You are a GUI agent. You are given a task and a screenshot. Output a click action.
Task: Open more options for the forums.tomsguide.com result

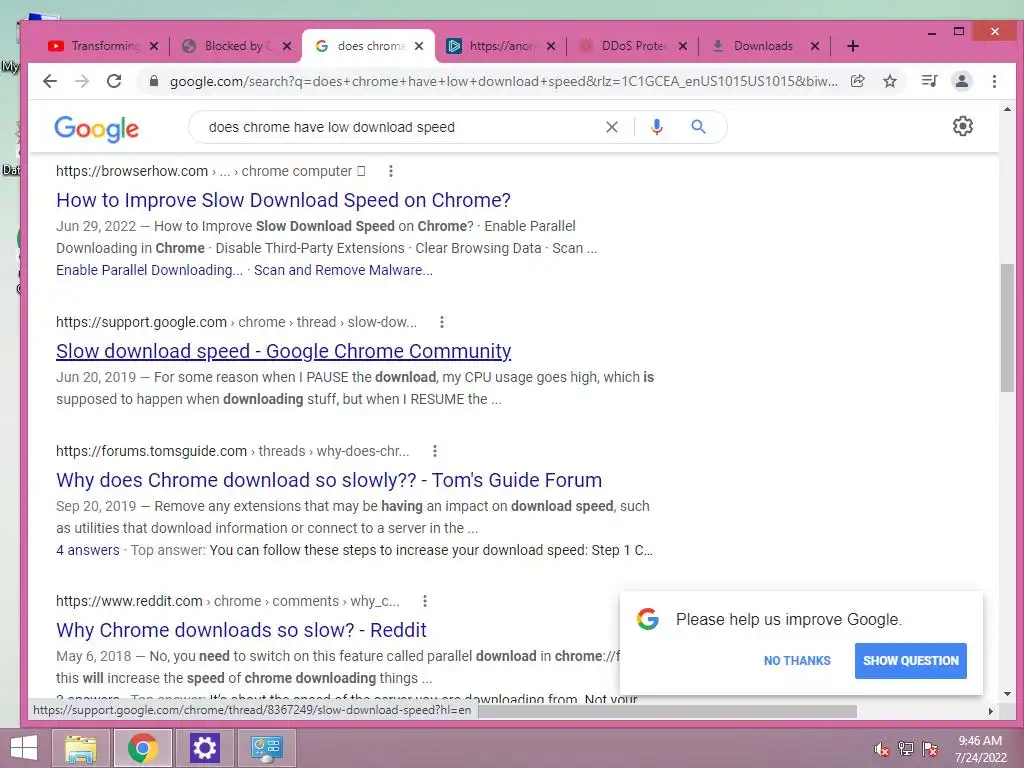[434, 451]
